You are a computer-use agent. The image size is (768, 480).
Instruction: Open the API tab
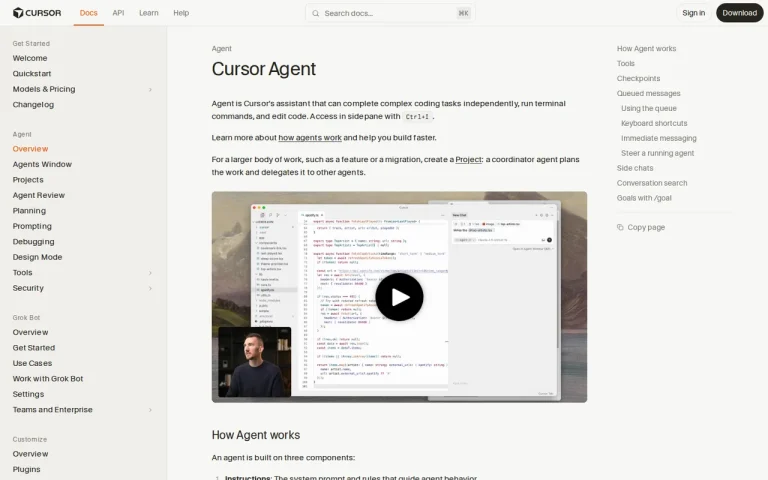pyautogui.click(x=118, y=13)
